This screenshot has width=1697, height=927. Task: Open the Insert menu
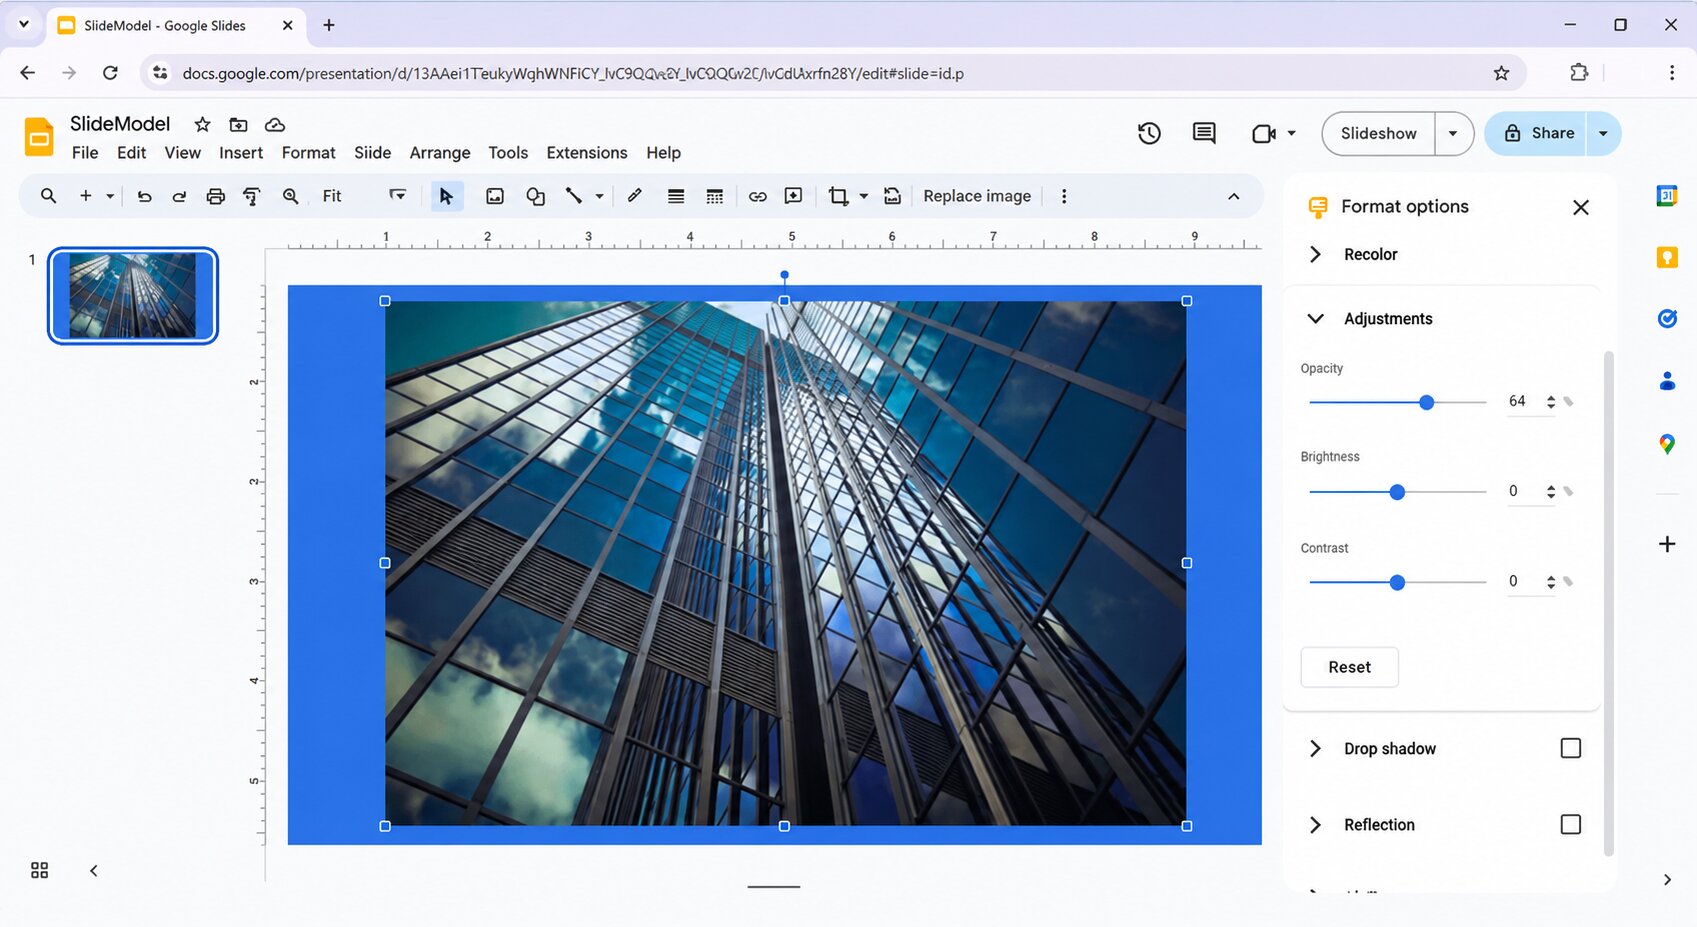tap(241, 152)
